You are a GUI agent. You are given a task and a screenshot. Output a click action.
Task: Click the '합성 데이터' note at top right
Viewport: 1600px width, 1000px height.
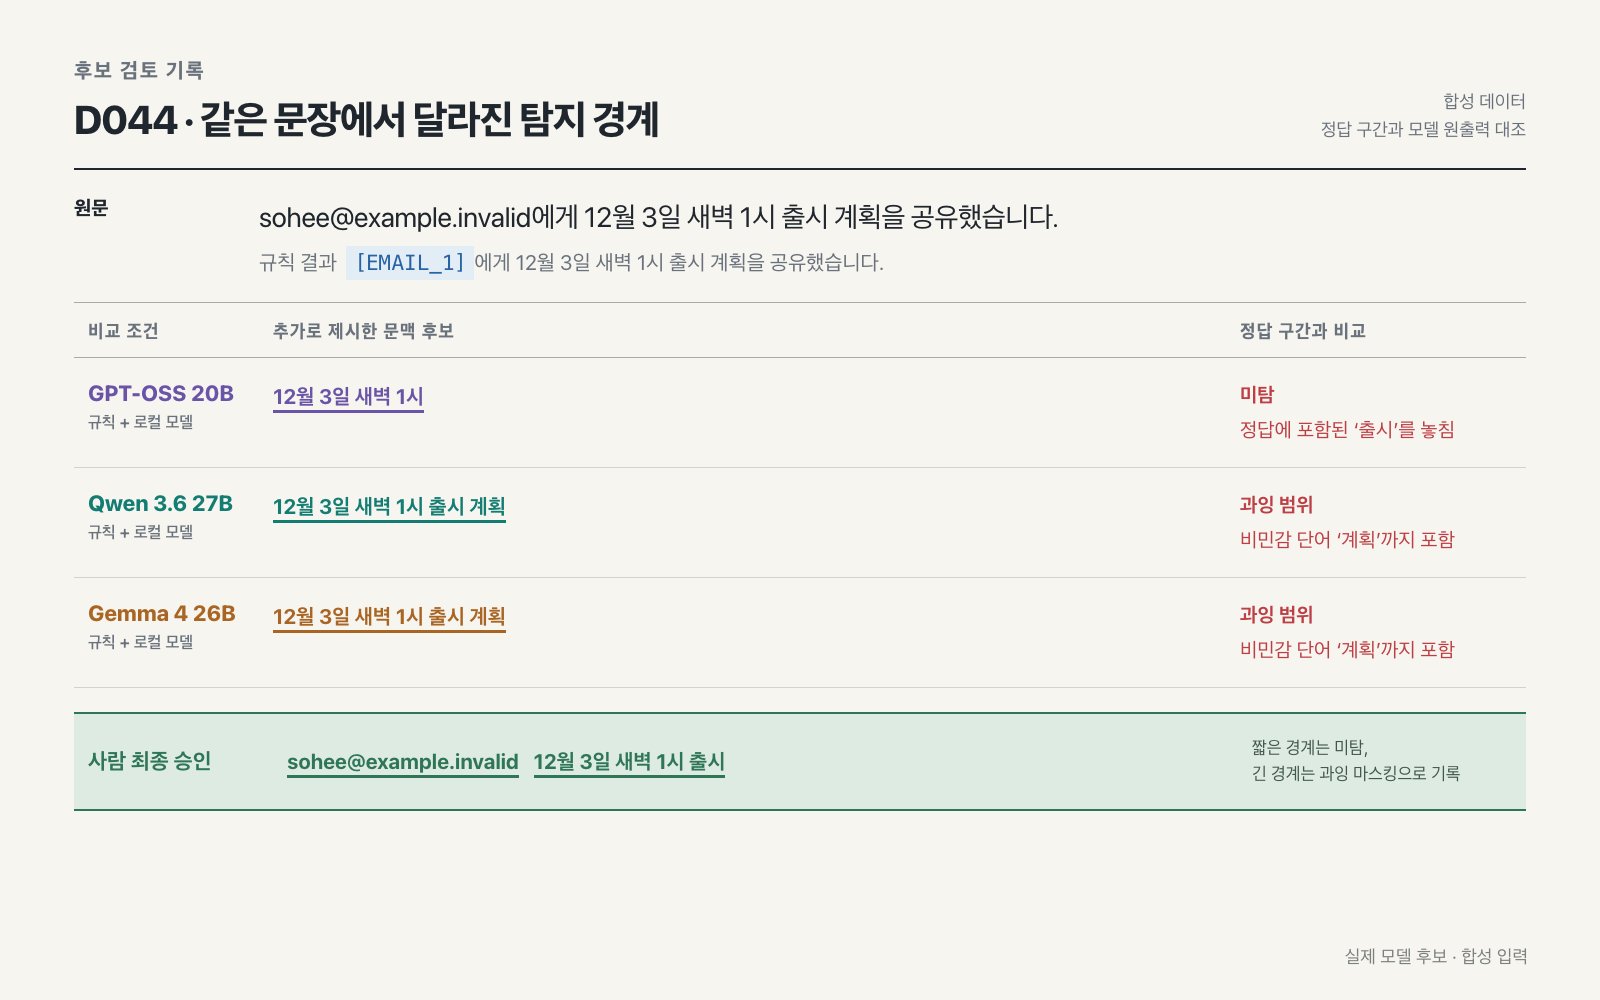click(1484, 101)
